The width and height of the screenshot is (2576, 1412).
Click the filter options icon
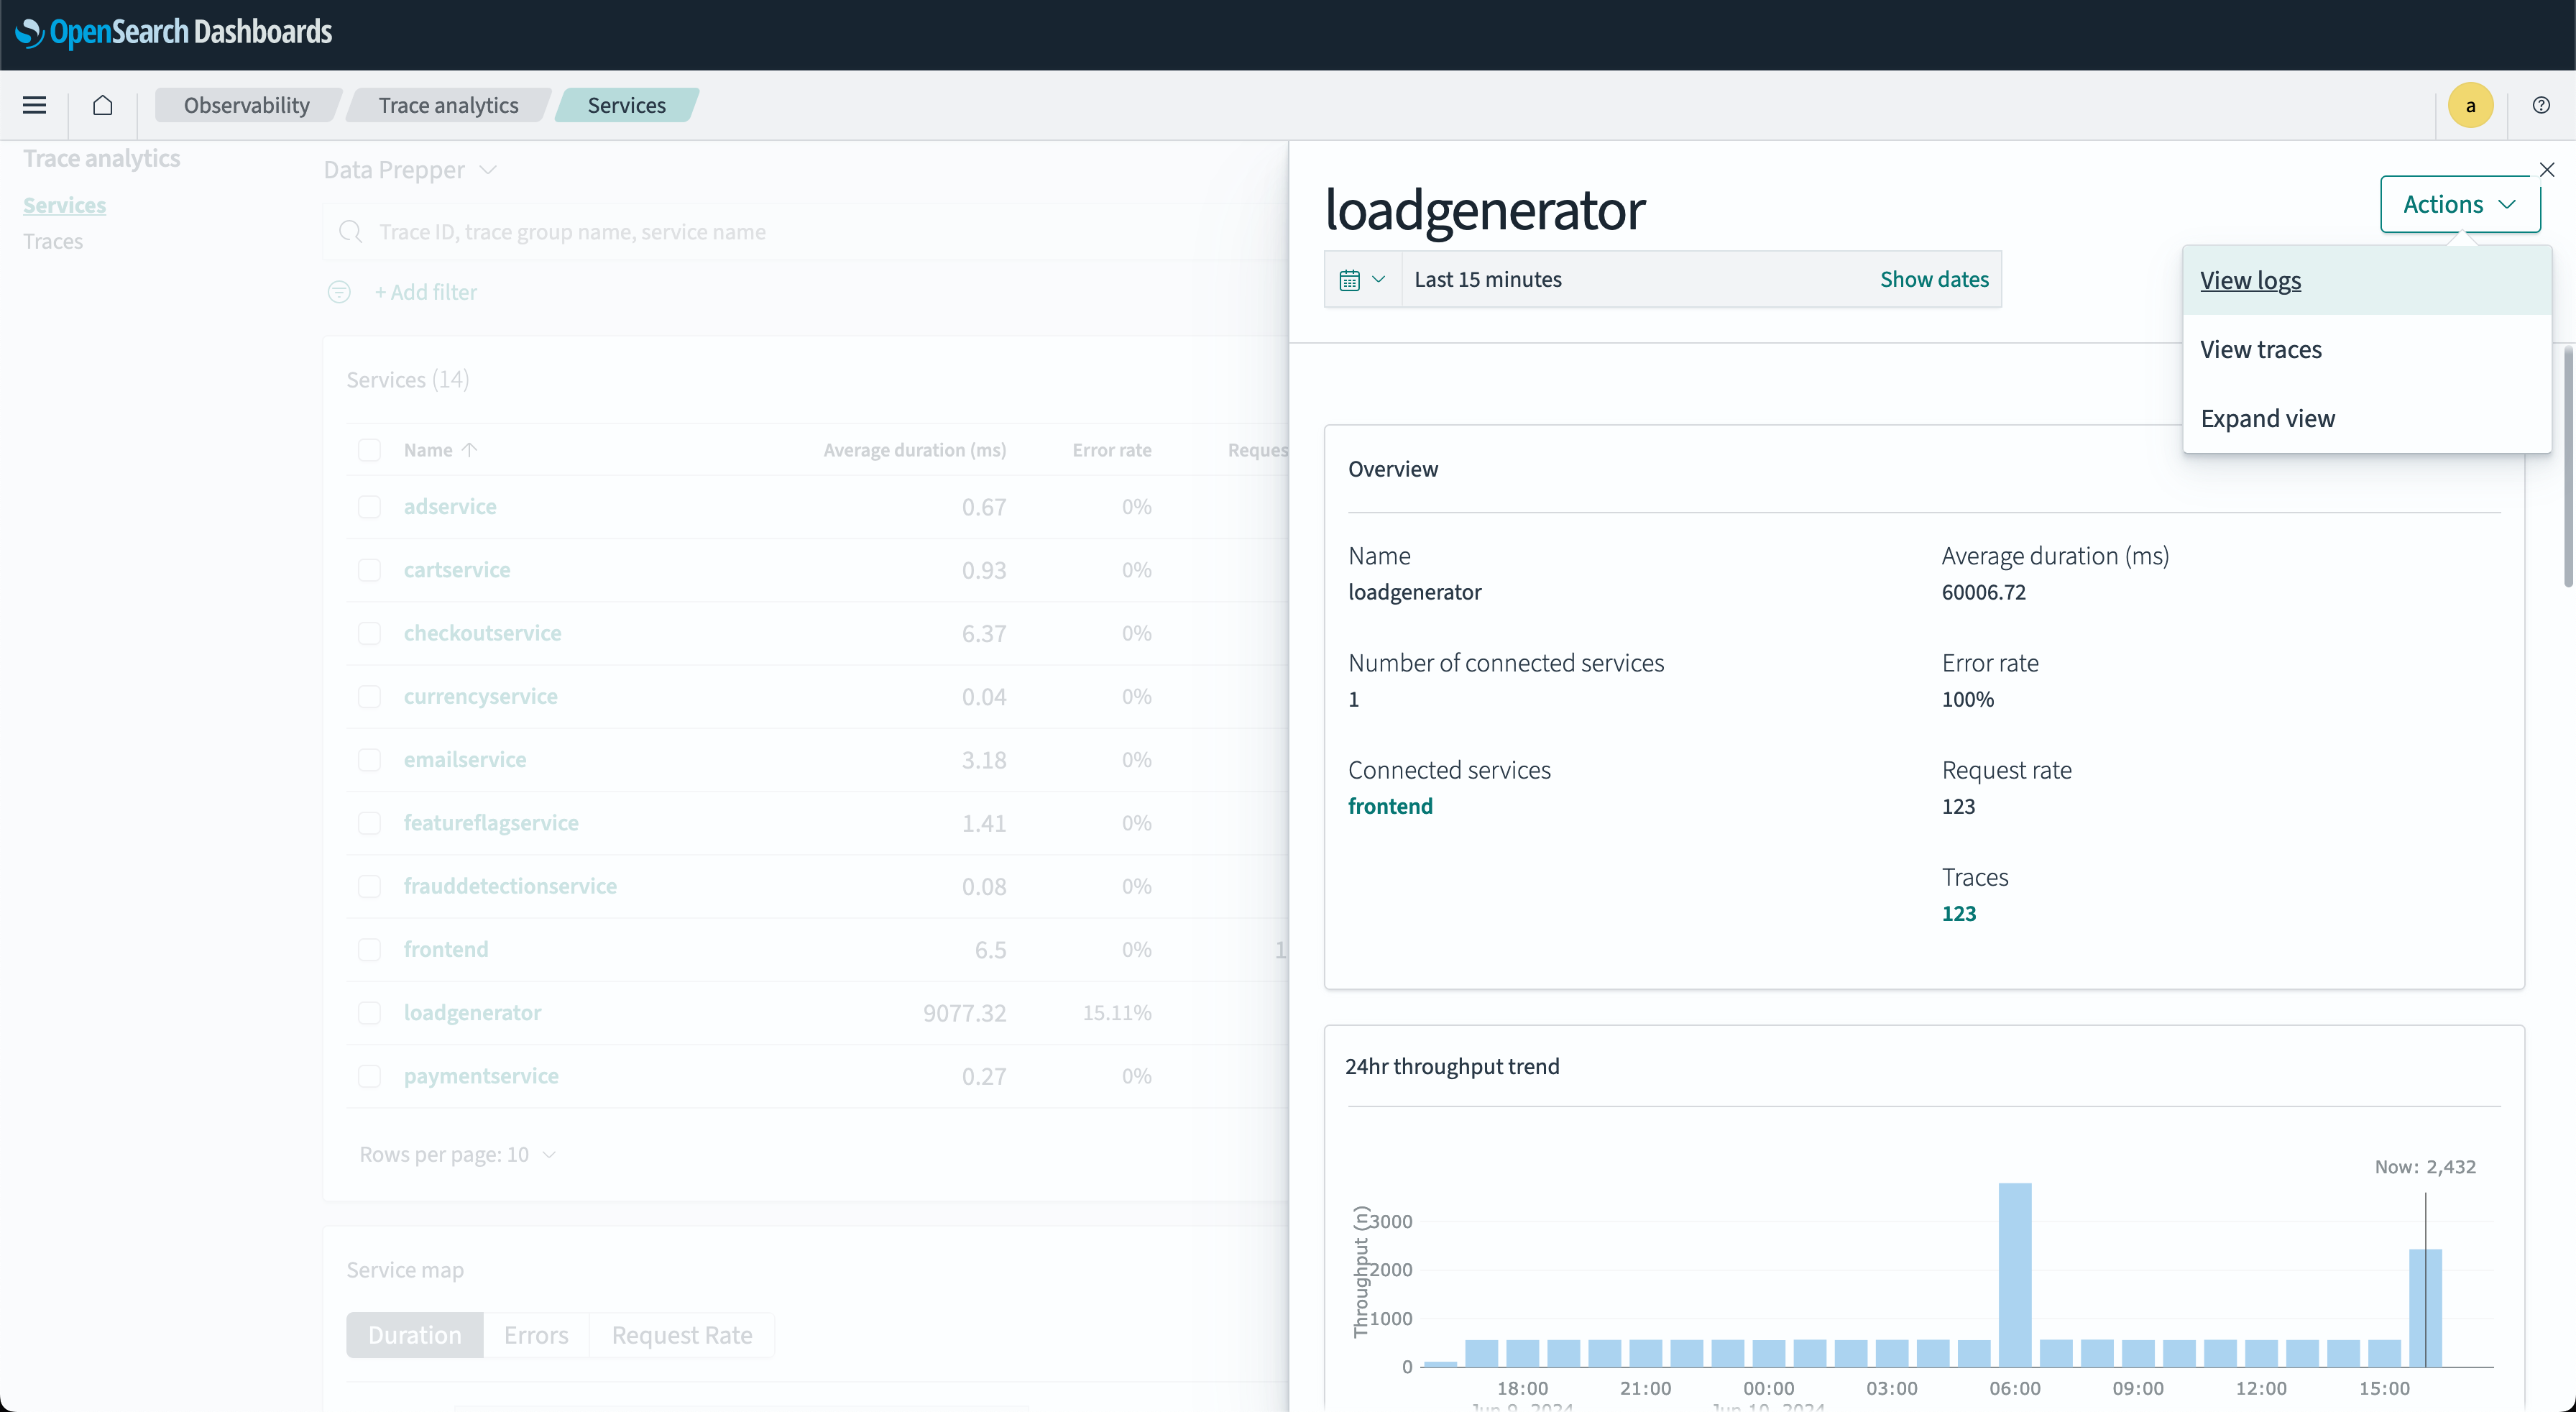pos(339,292)
